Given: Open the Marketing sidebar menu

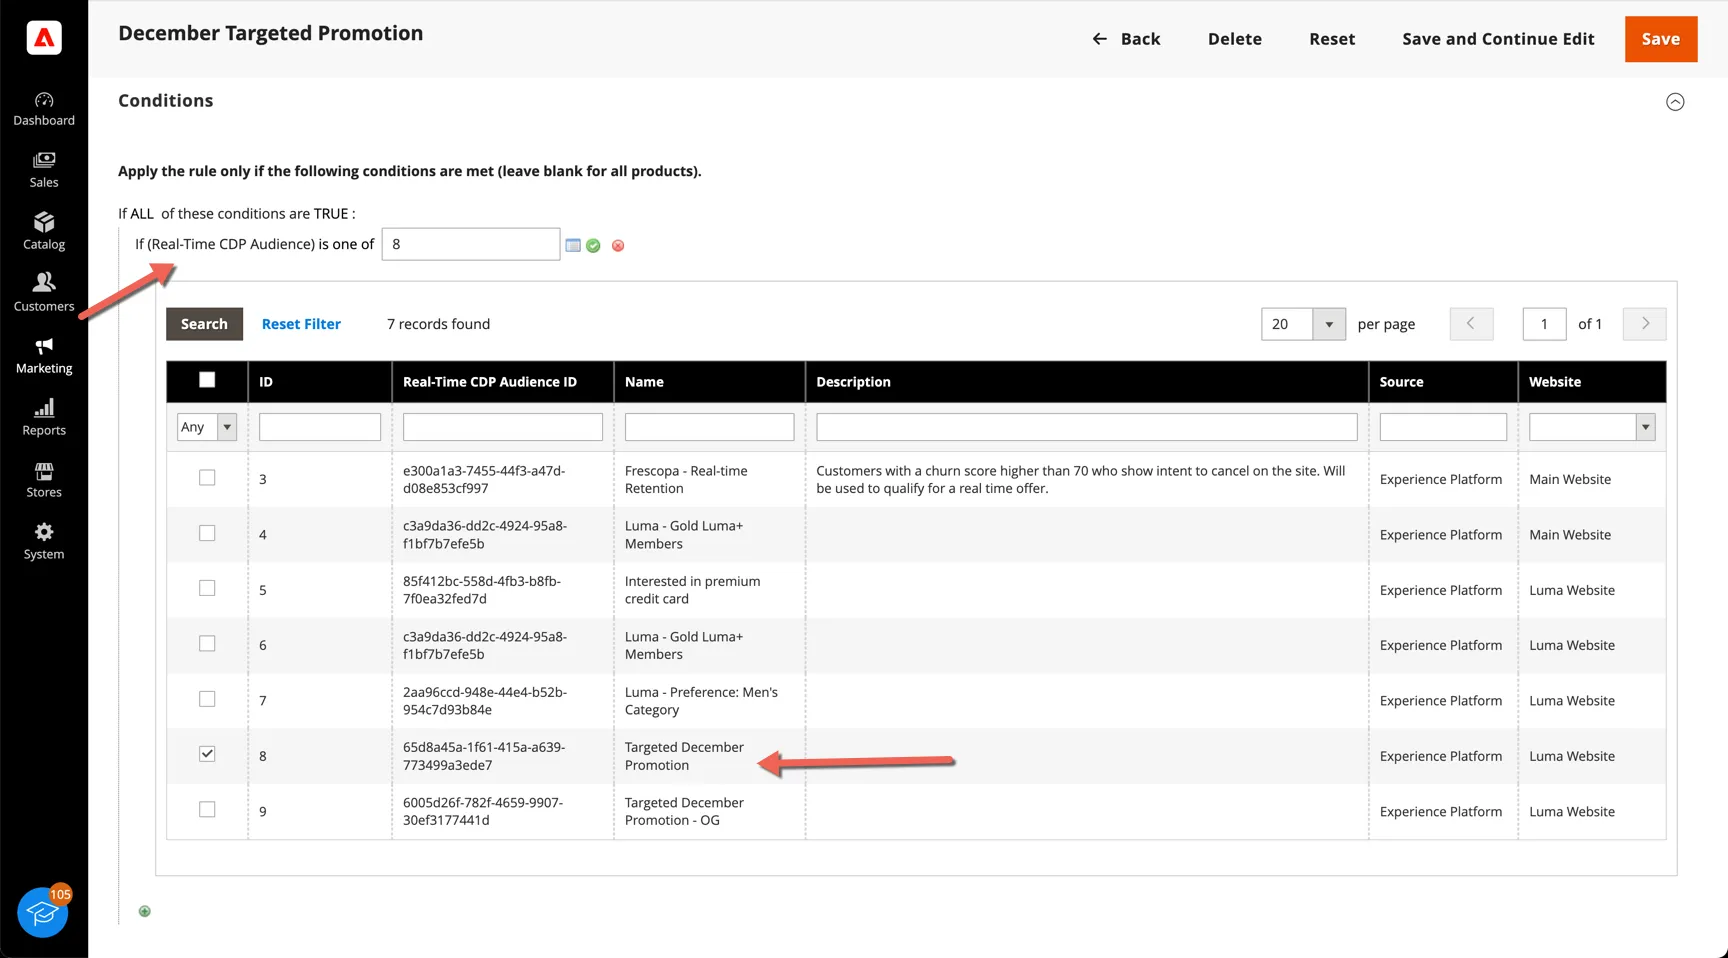Looking at the screenshot, I should tap(44, 355).
